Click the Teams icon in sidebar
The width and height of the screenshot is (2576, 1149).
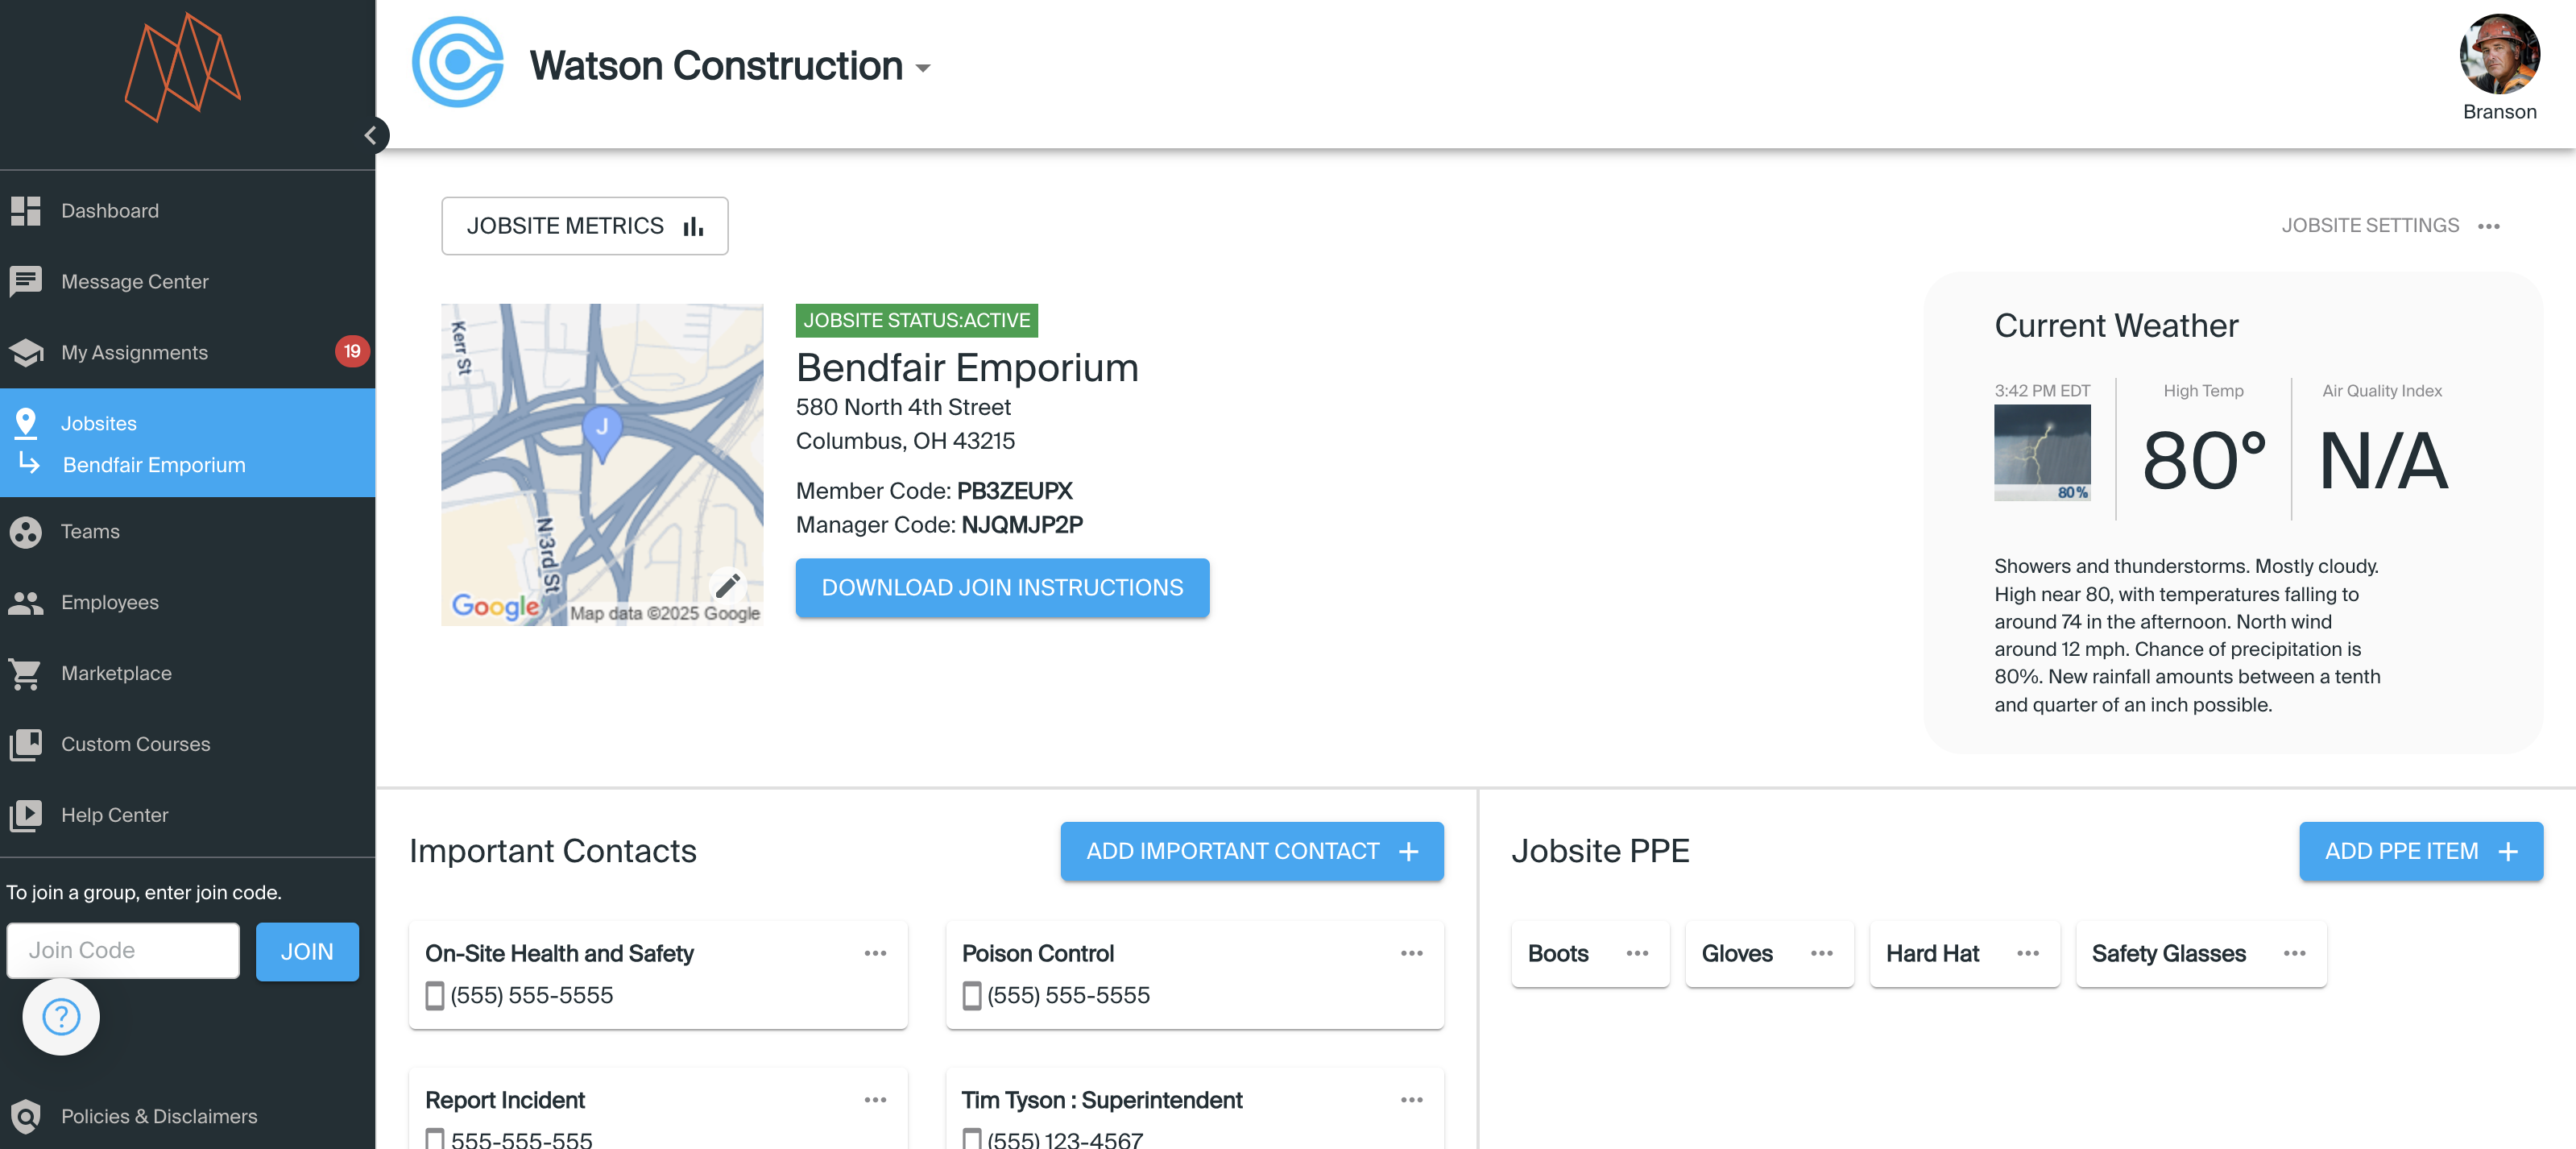[26, 532]
